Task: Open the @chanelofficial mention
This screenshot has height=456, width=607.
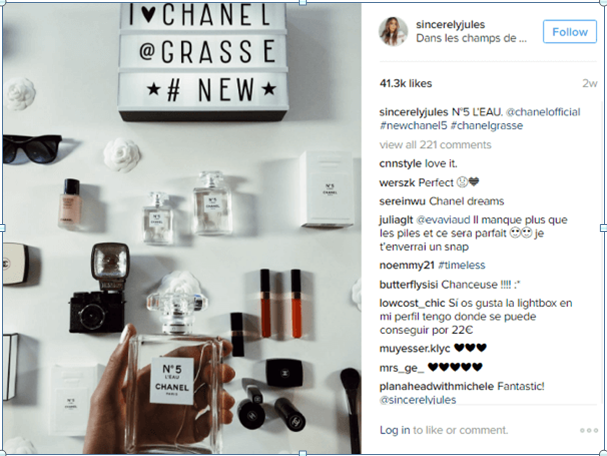Action: 543,112
